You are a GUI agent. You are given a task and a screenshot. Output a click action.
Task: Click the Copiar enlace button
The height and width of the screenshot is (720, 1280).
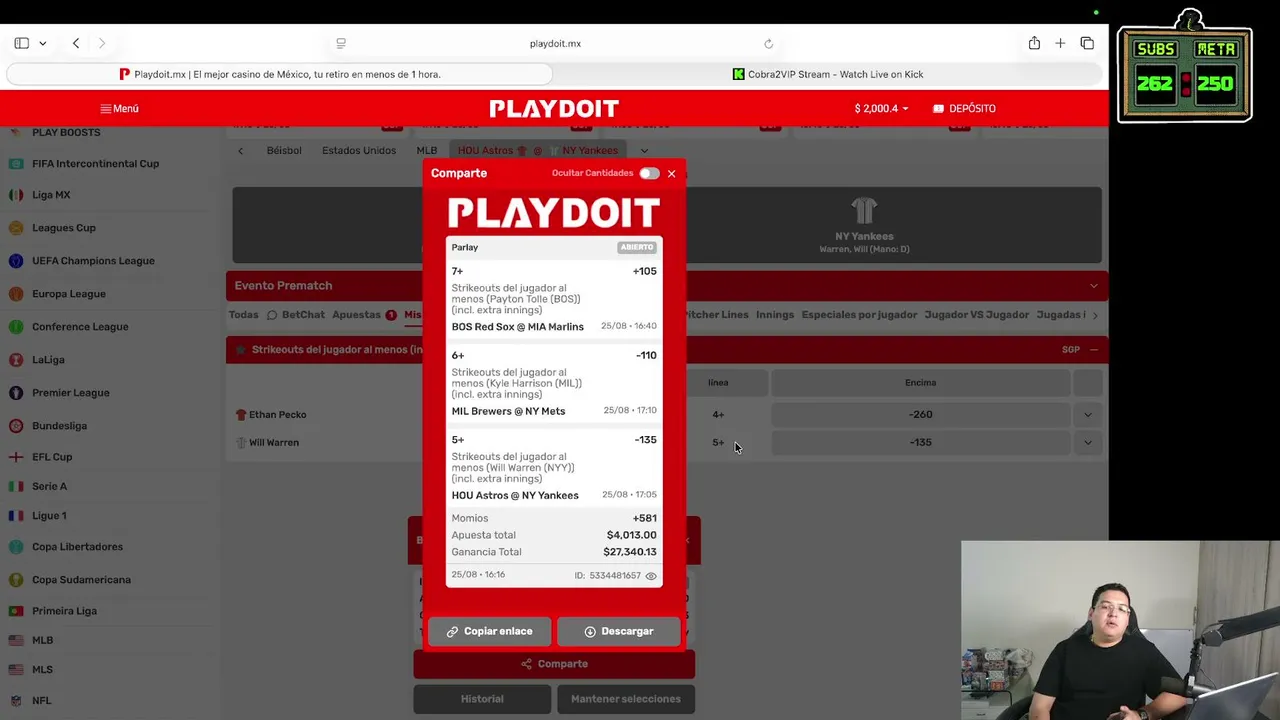(x=489, y=631)
